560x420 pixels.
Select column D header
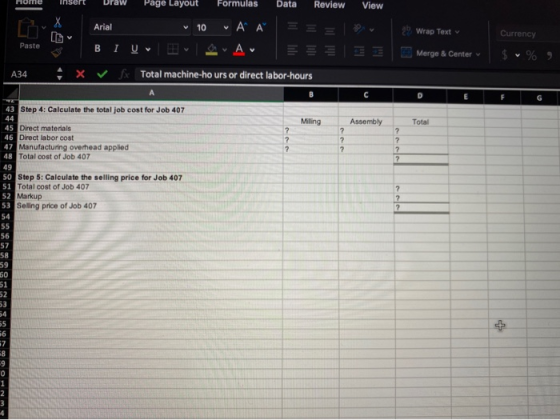click(x=420, y=95)
